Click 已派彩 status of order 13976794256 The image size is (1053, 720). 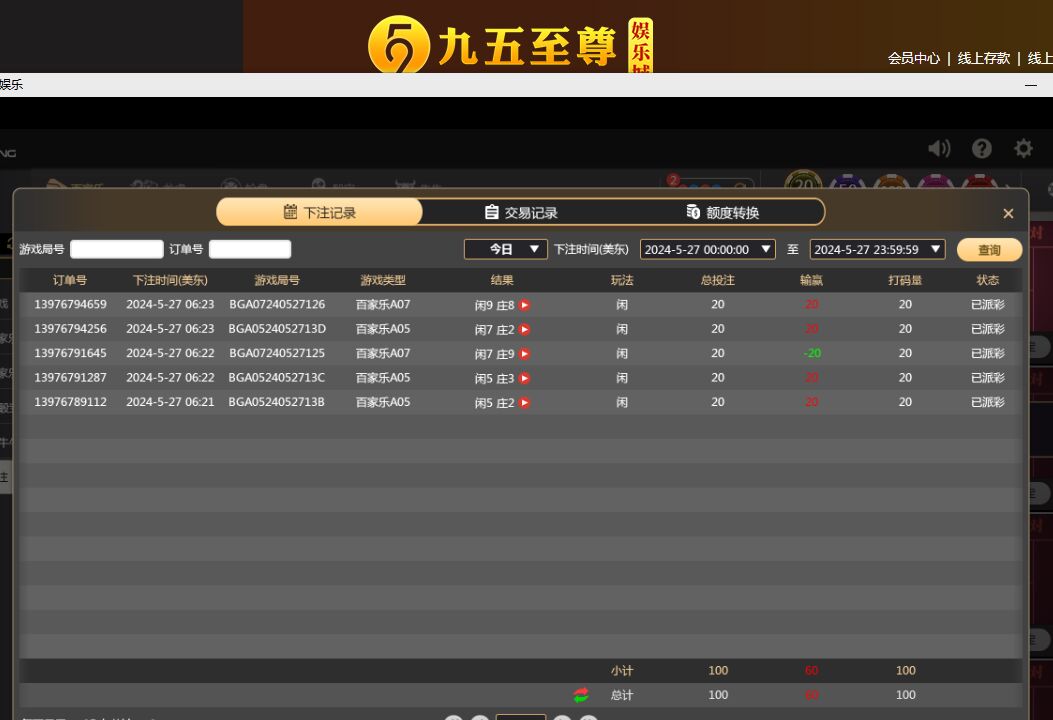[x=988, y=328]
